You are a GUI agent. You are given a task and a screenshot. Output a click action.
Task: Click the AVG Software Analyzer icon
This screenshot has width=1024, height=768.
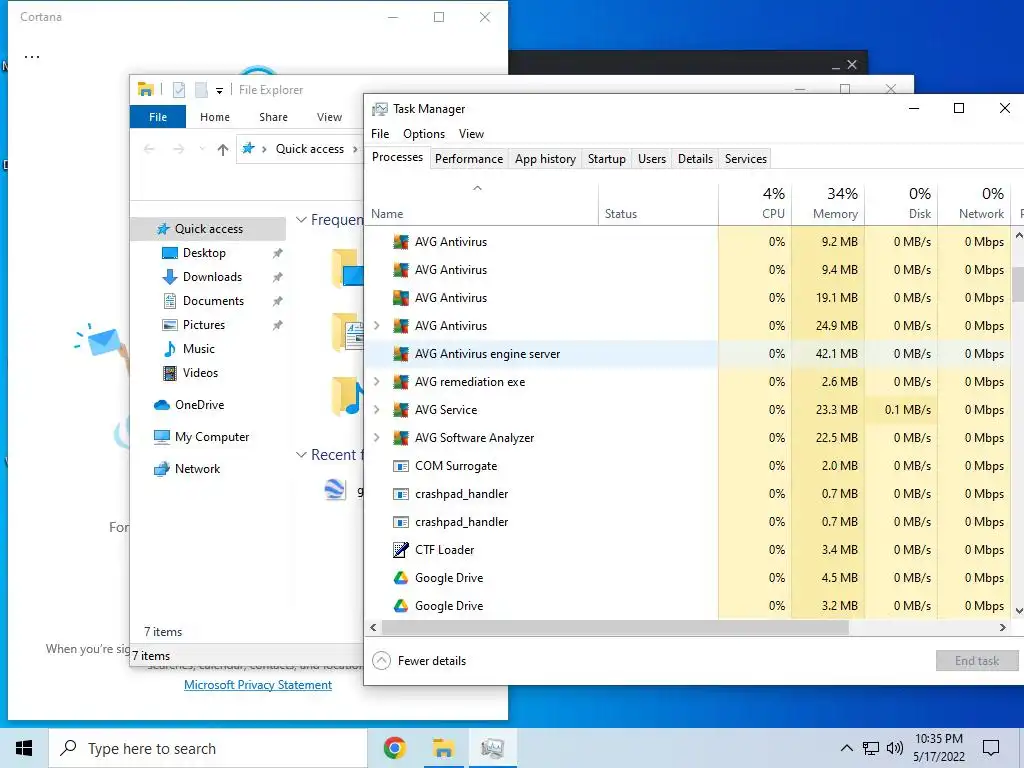pyautogui.click(x=400, y=438)
